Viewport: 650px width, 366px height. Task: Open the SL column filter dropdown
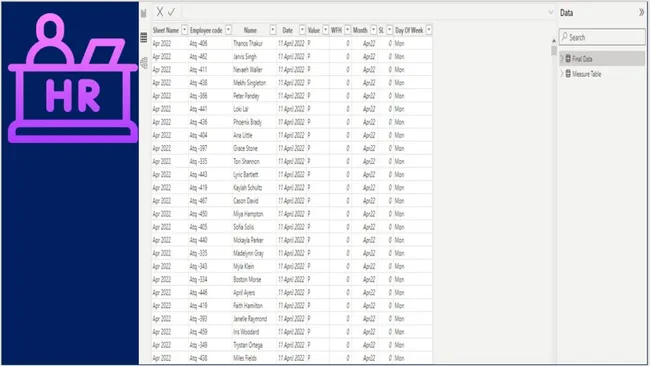[389, 30]
